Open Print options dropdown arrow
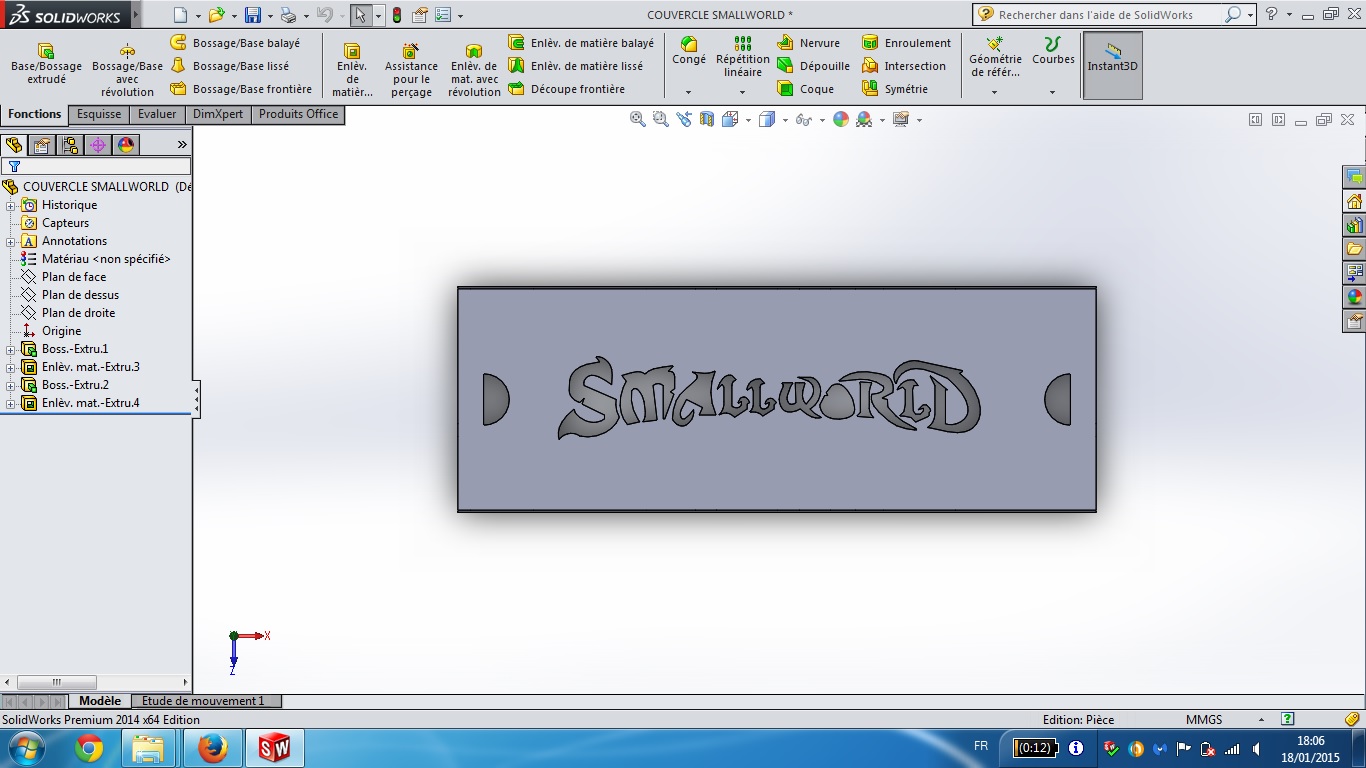The height and width of the screenshot is (768, 1366). (304, 16)
